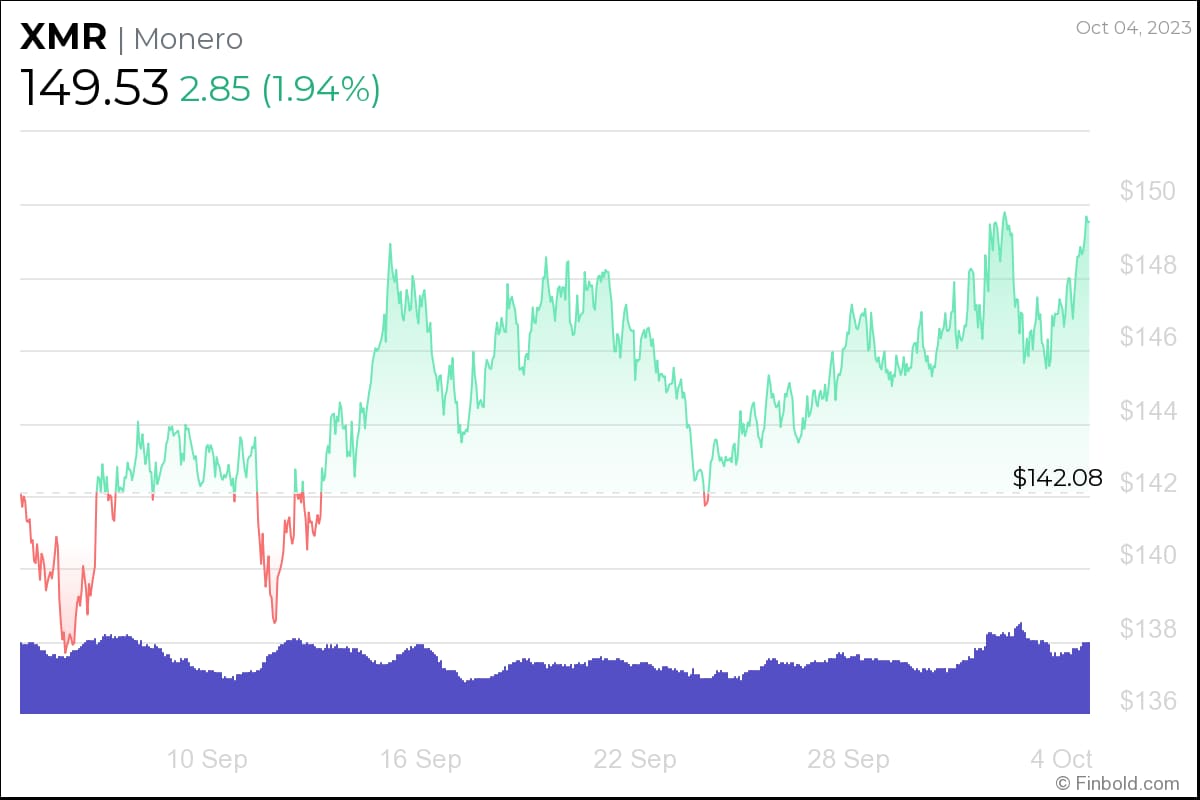Select the 16 Sep date marker

[x=420, y=759]
